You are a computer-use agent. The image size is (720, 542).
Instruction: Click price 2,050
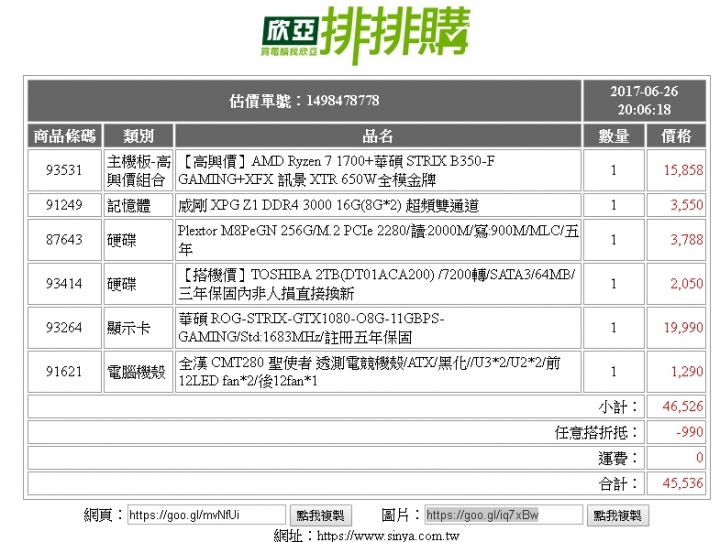pos(686,284)
